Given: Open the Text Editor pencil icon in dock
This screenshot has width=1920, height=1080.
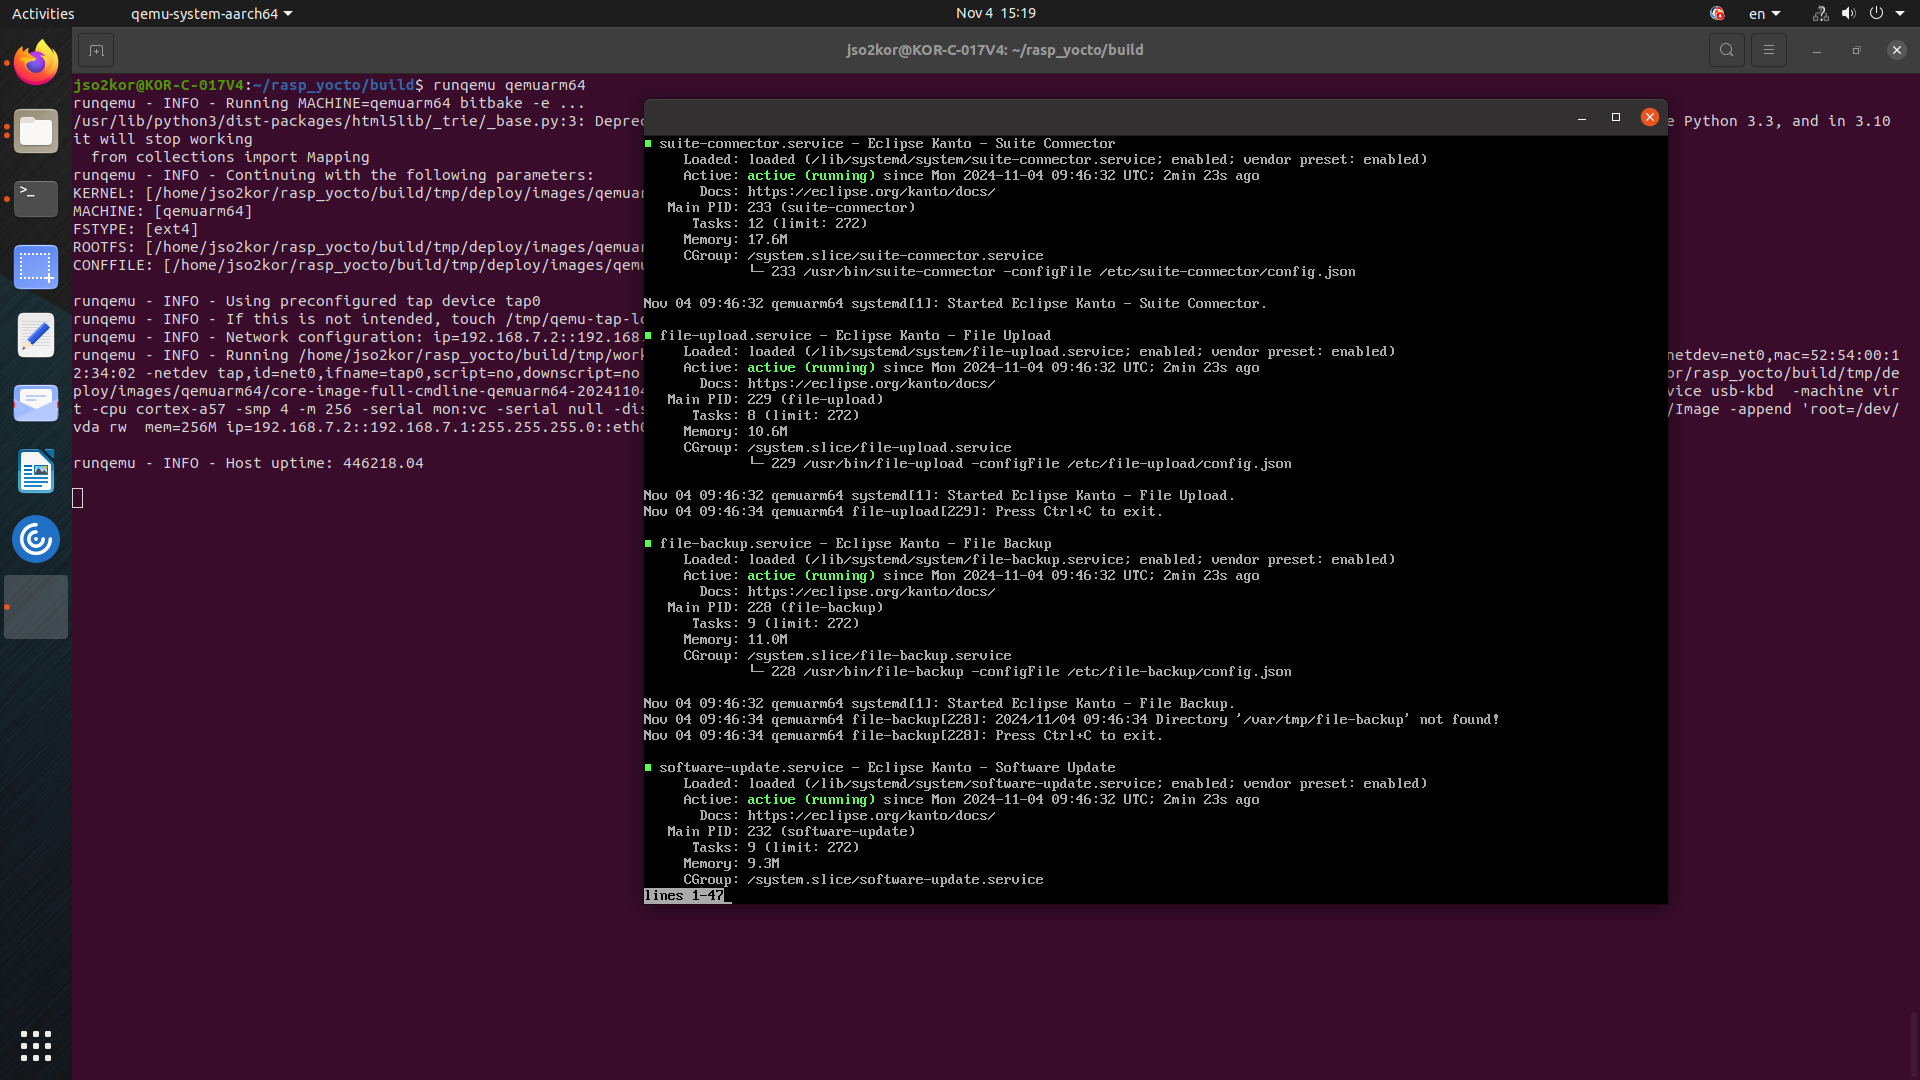Looking at the screenshot, I should (x=36, y=335).
